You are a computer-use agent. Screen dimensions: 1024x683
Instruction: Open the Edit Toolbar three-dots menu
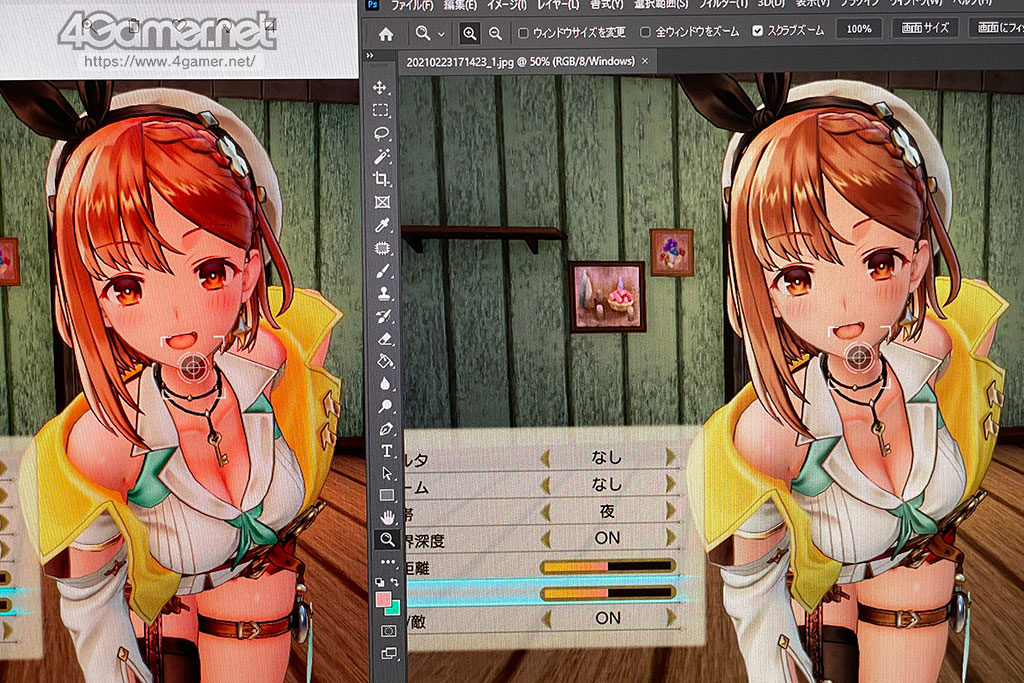pos(388,562)
